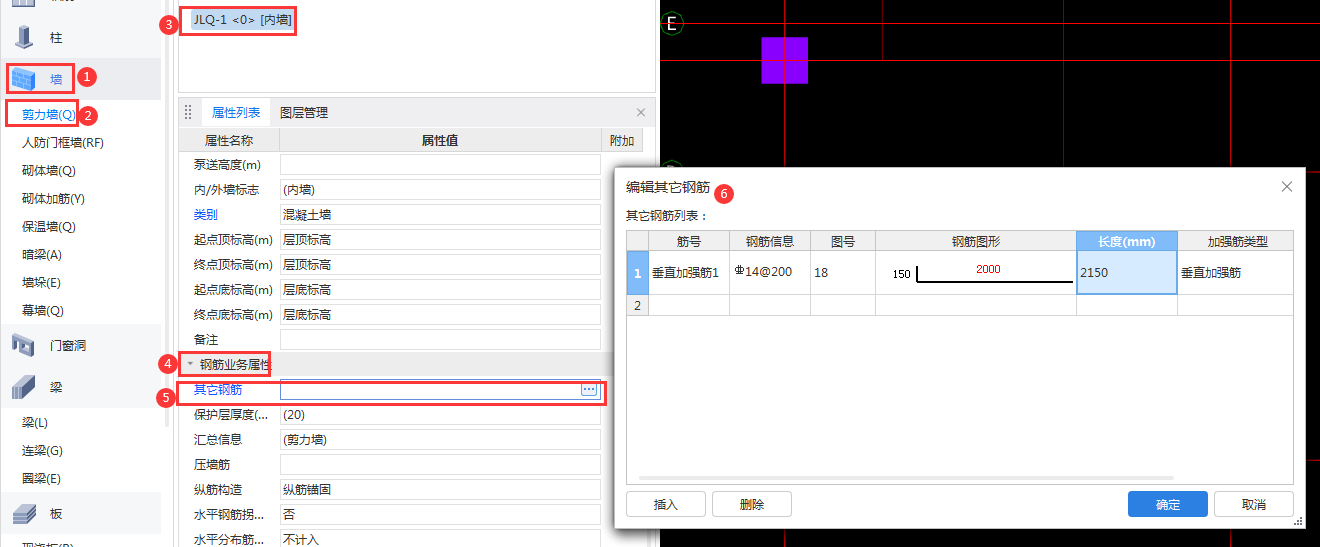Viewport: 1320px width, 547px height.
Task: Click the 其它钢筋 property name
Action: [x=218, y=389]
